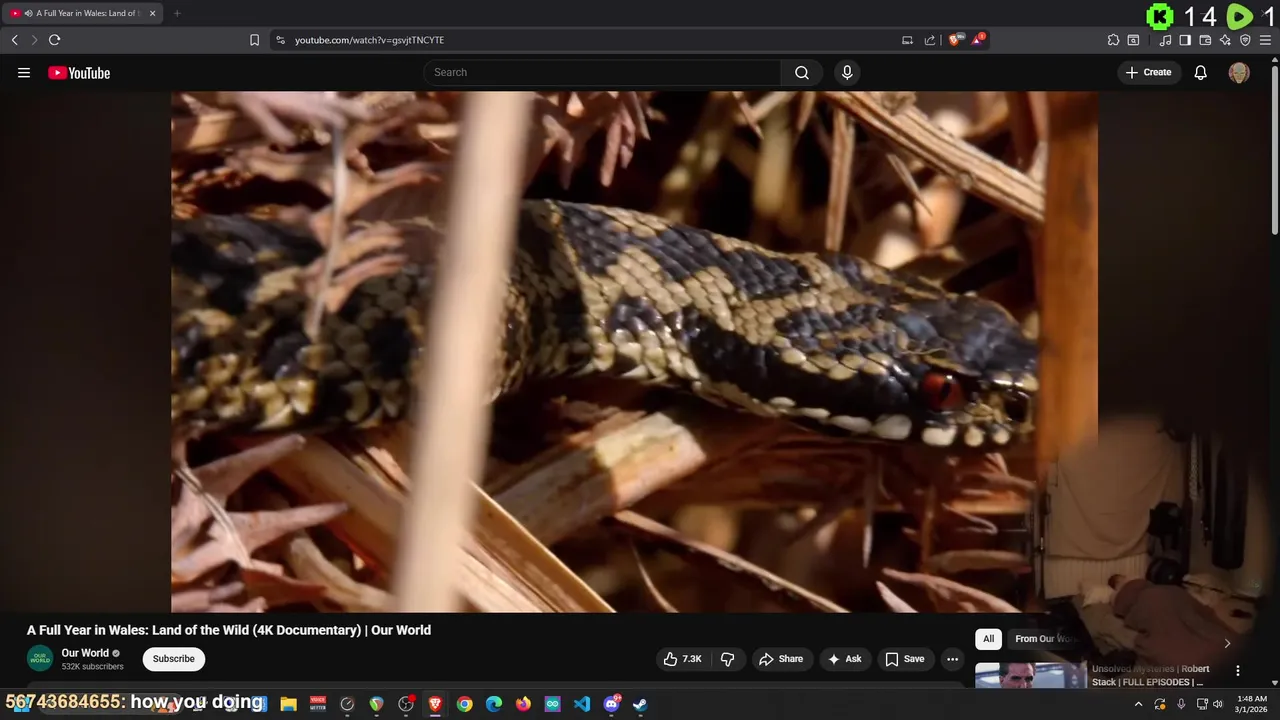Select the From Our World chip
The width and height of the screenshot is (1280, 720).
click(1045, 639)
